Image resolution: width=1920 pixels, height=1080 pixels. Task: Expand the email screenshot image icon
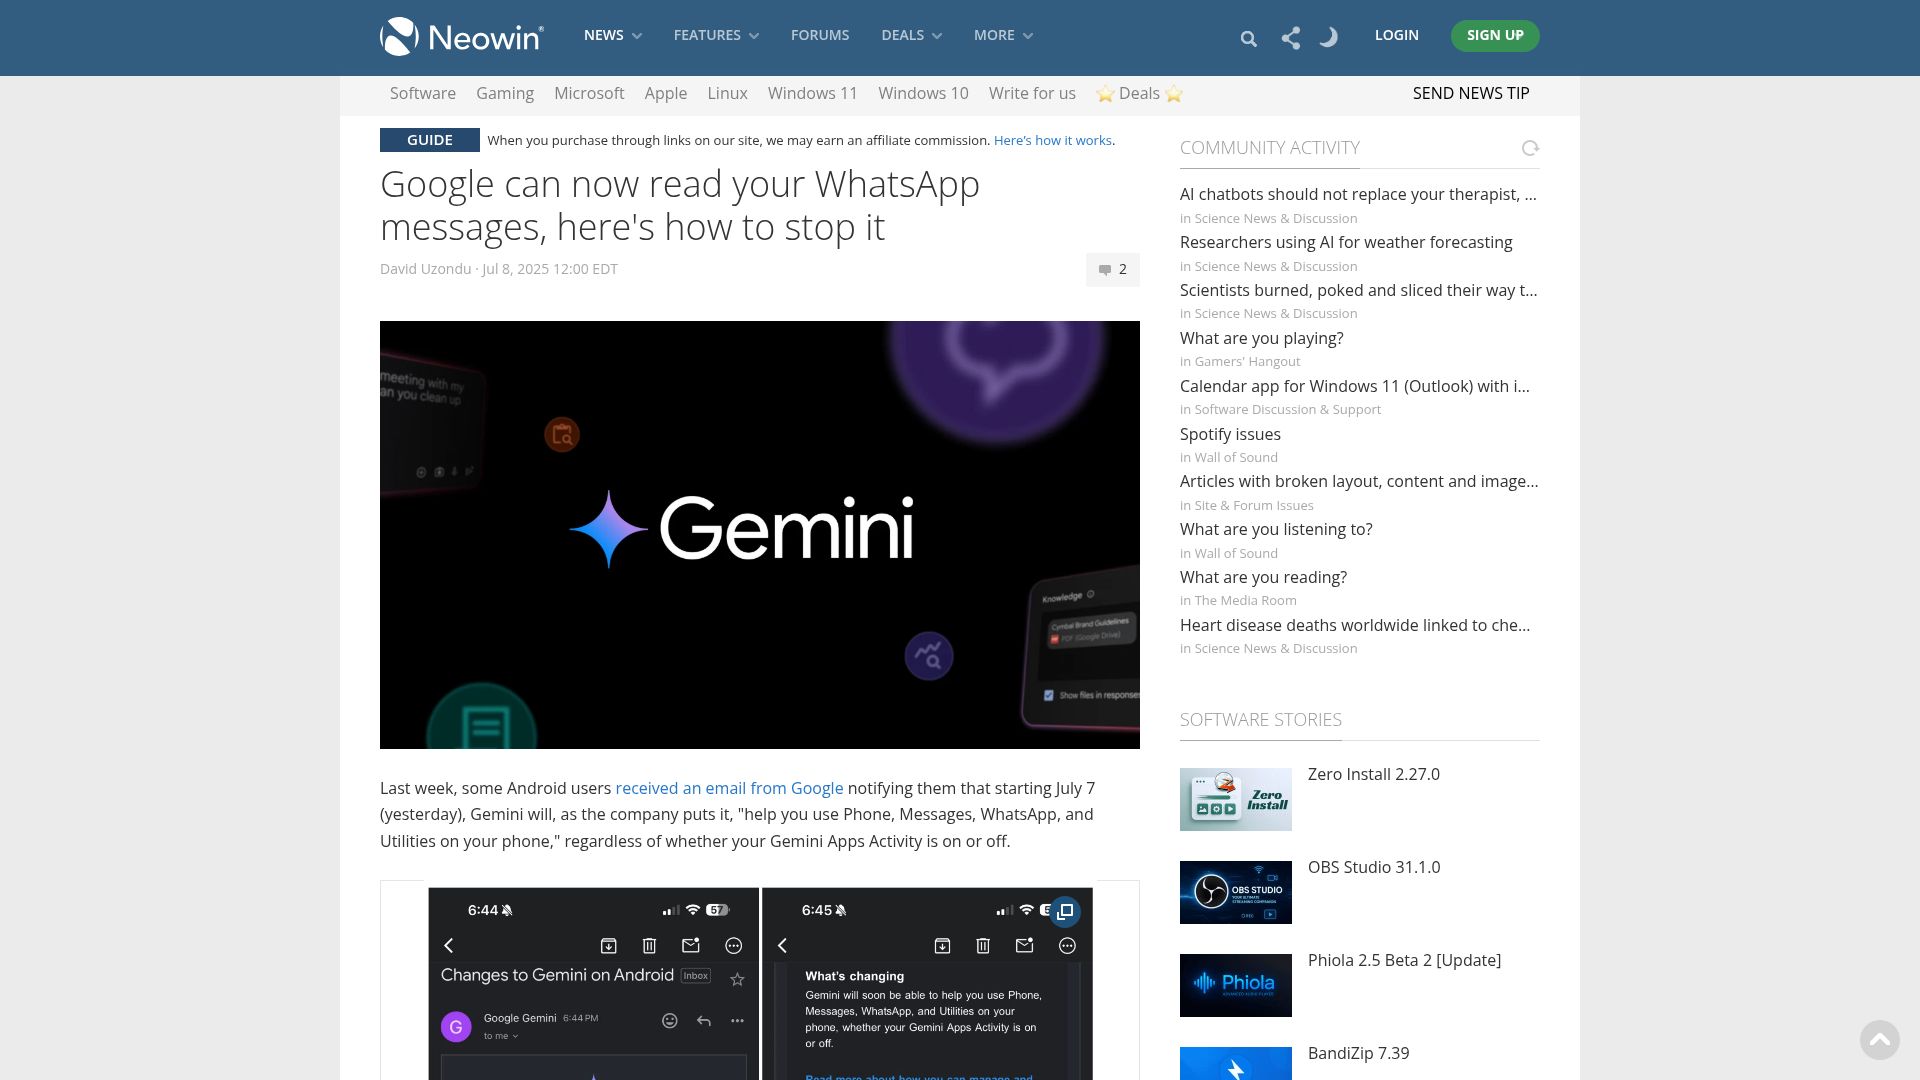[1065, 911]
